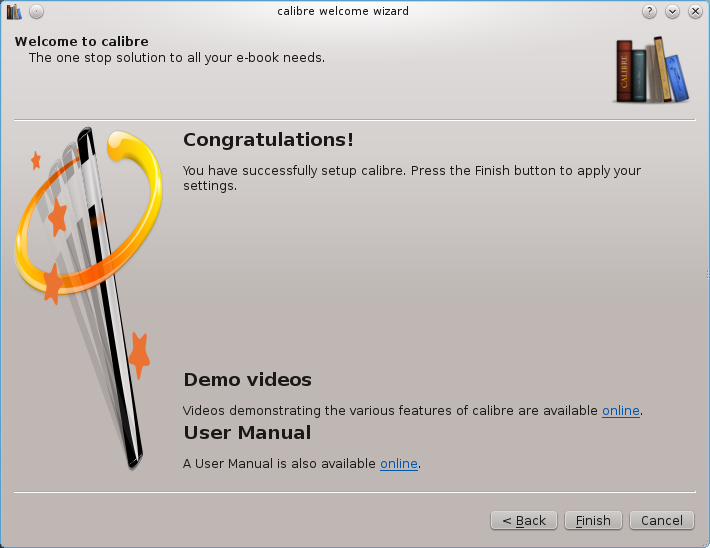Click the Finish button to apply settings
The width and height of the screenshot is (710, 548).
(593, 520)
